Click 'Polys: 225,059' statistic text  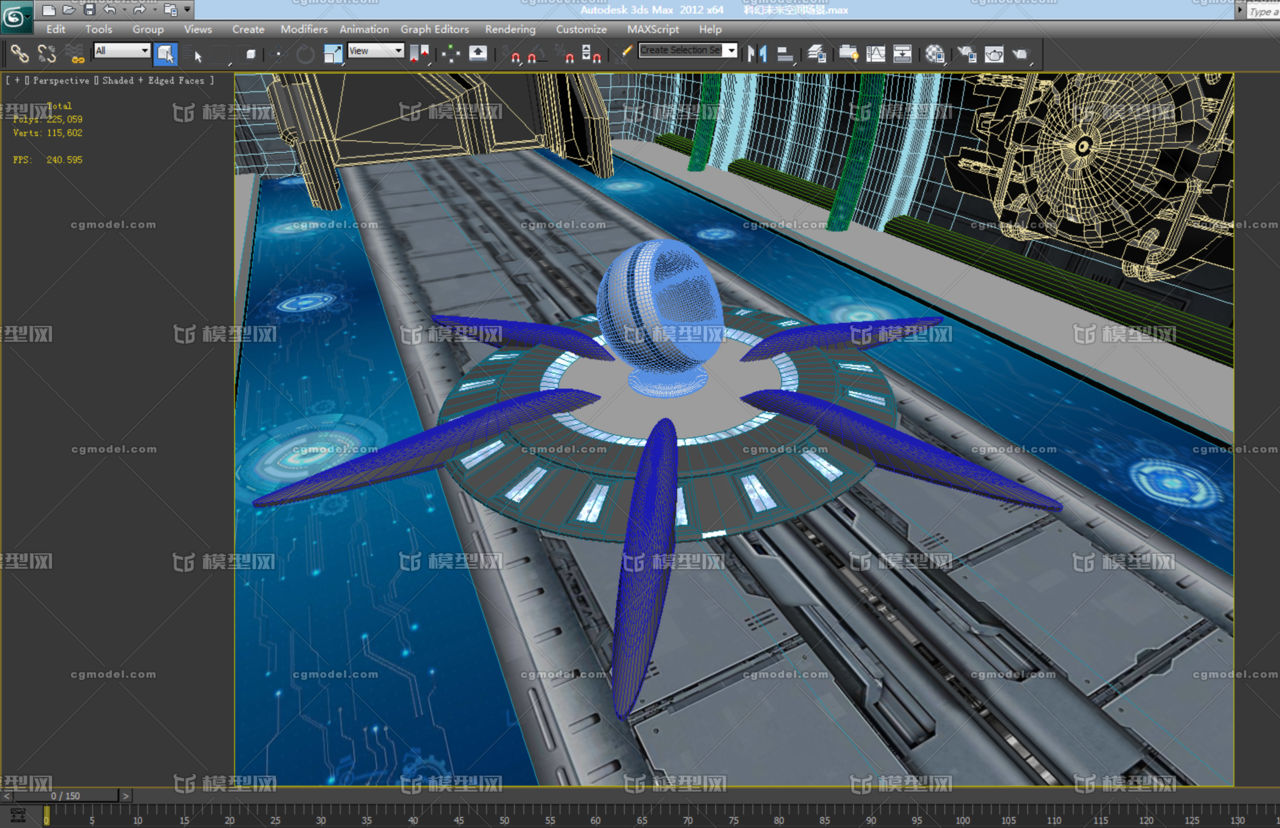click(47, 119)
